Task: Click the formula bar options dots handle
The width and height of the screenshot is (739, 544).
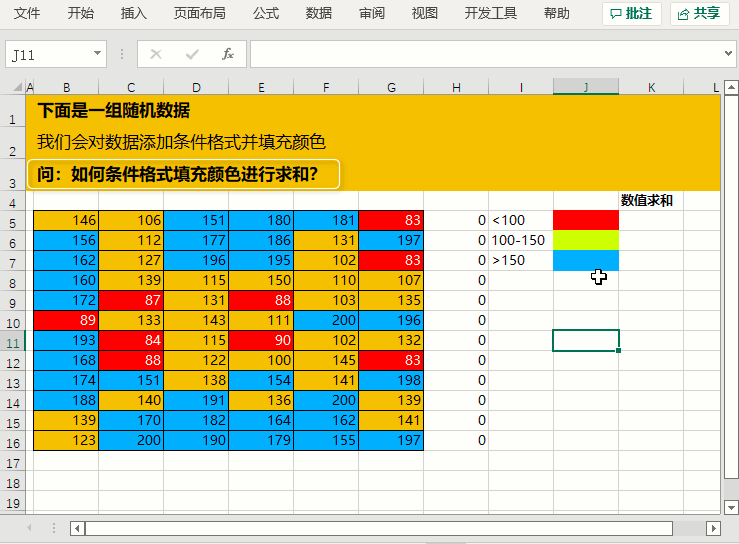Action: click(122, 54)
